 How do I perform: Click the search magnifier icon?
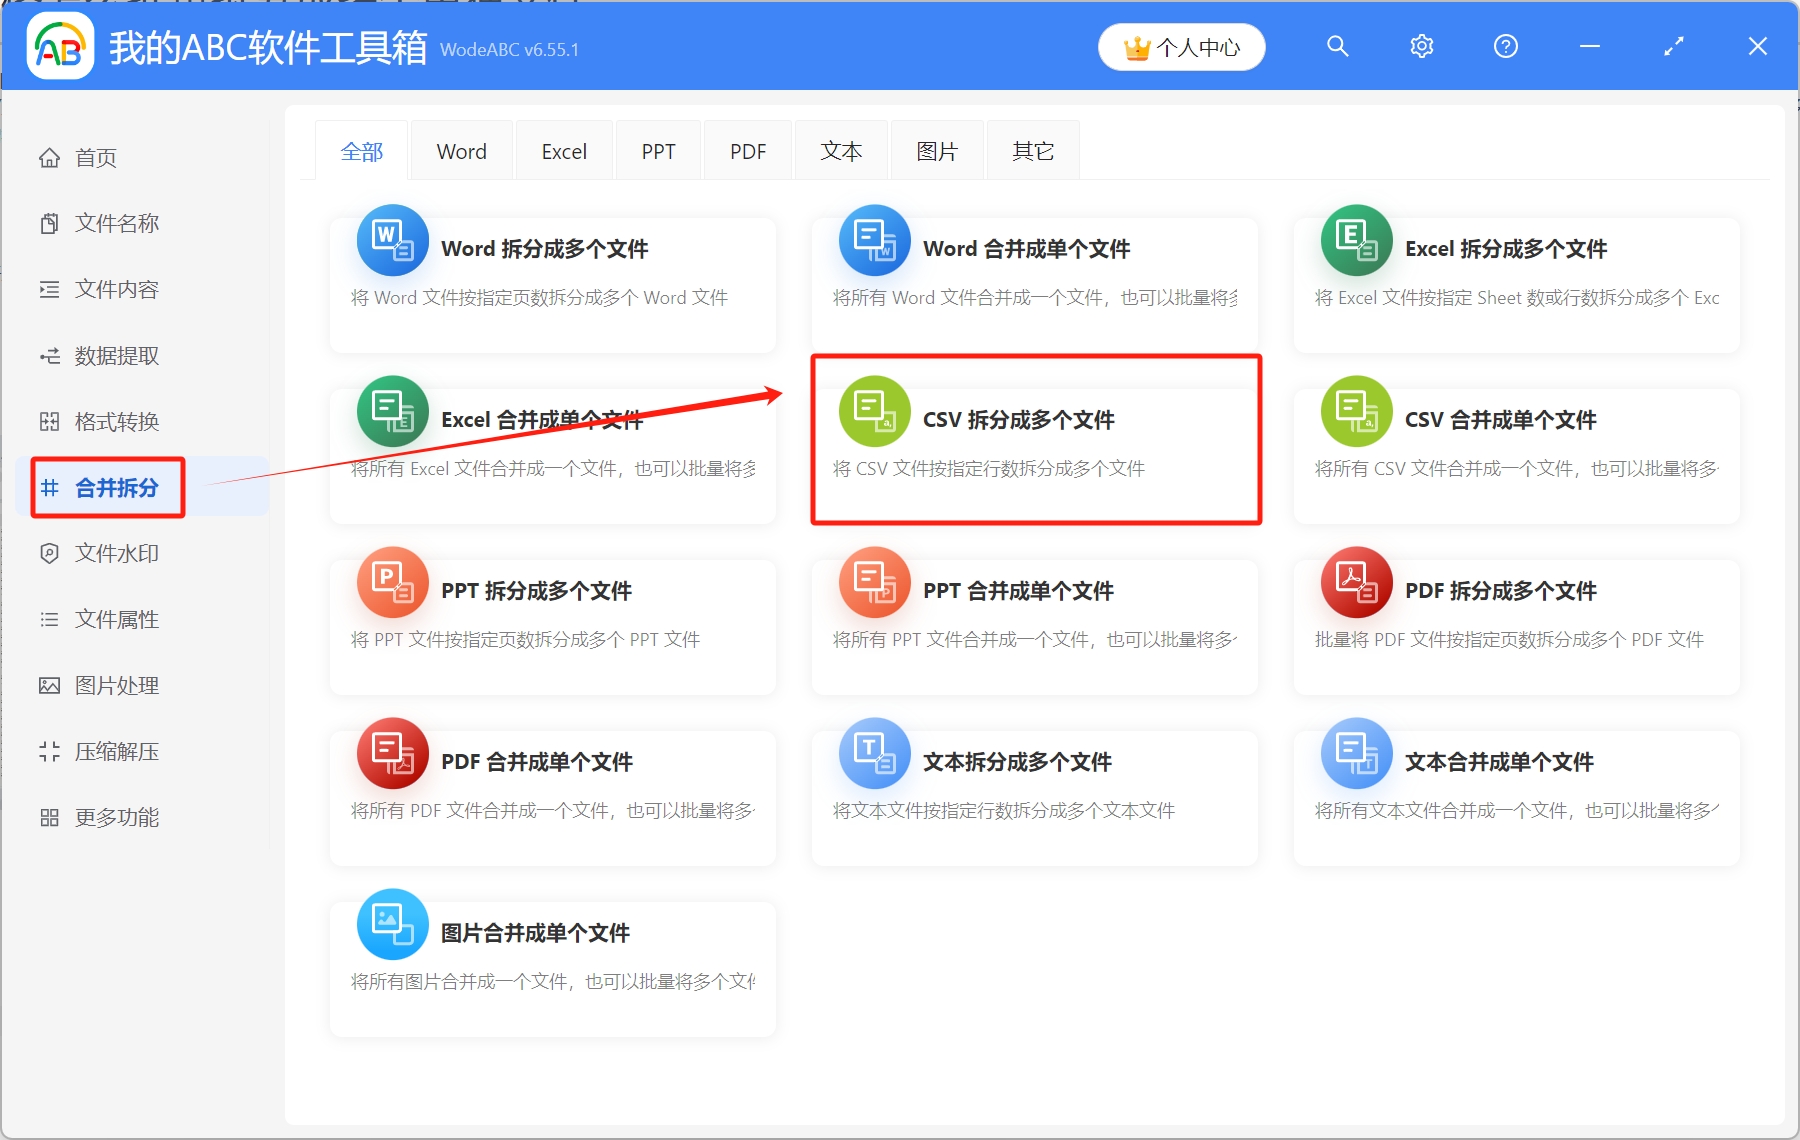[x=1337, y=46]
